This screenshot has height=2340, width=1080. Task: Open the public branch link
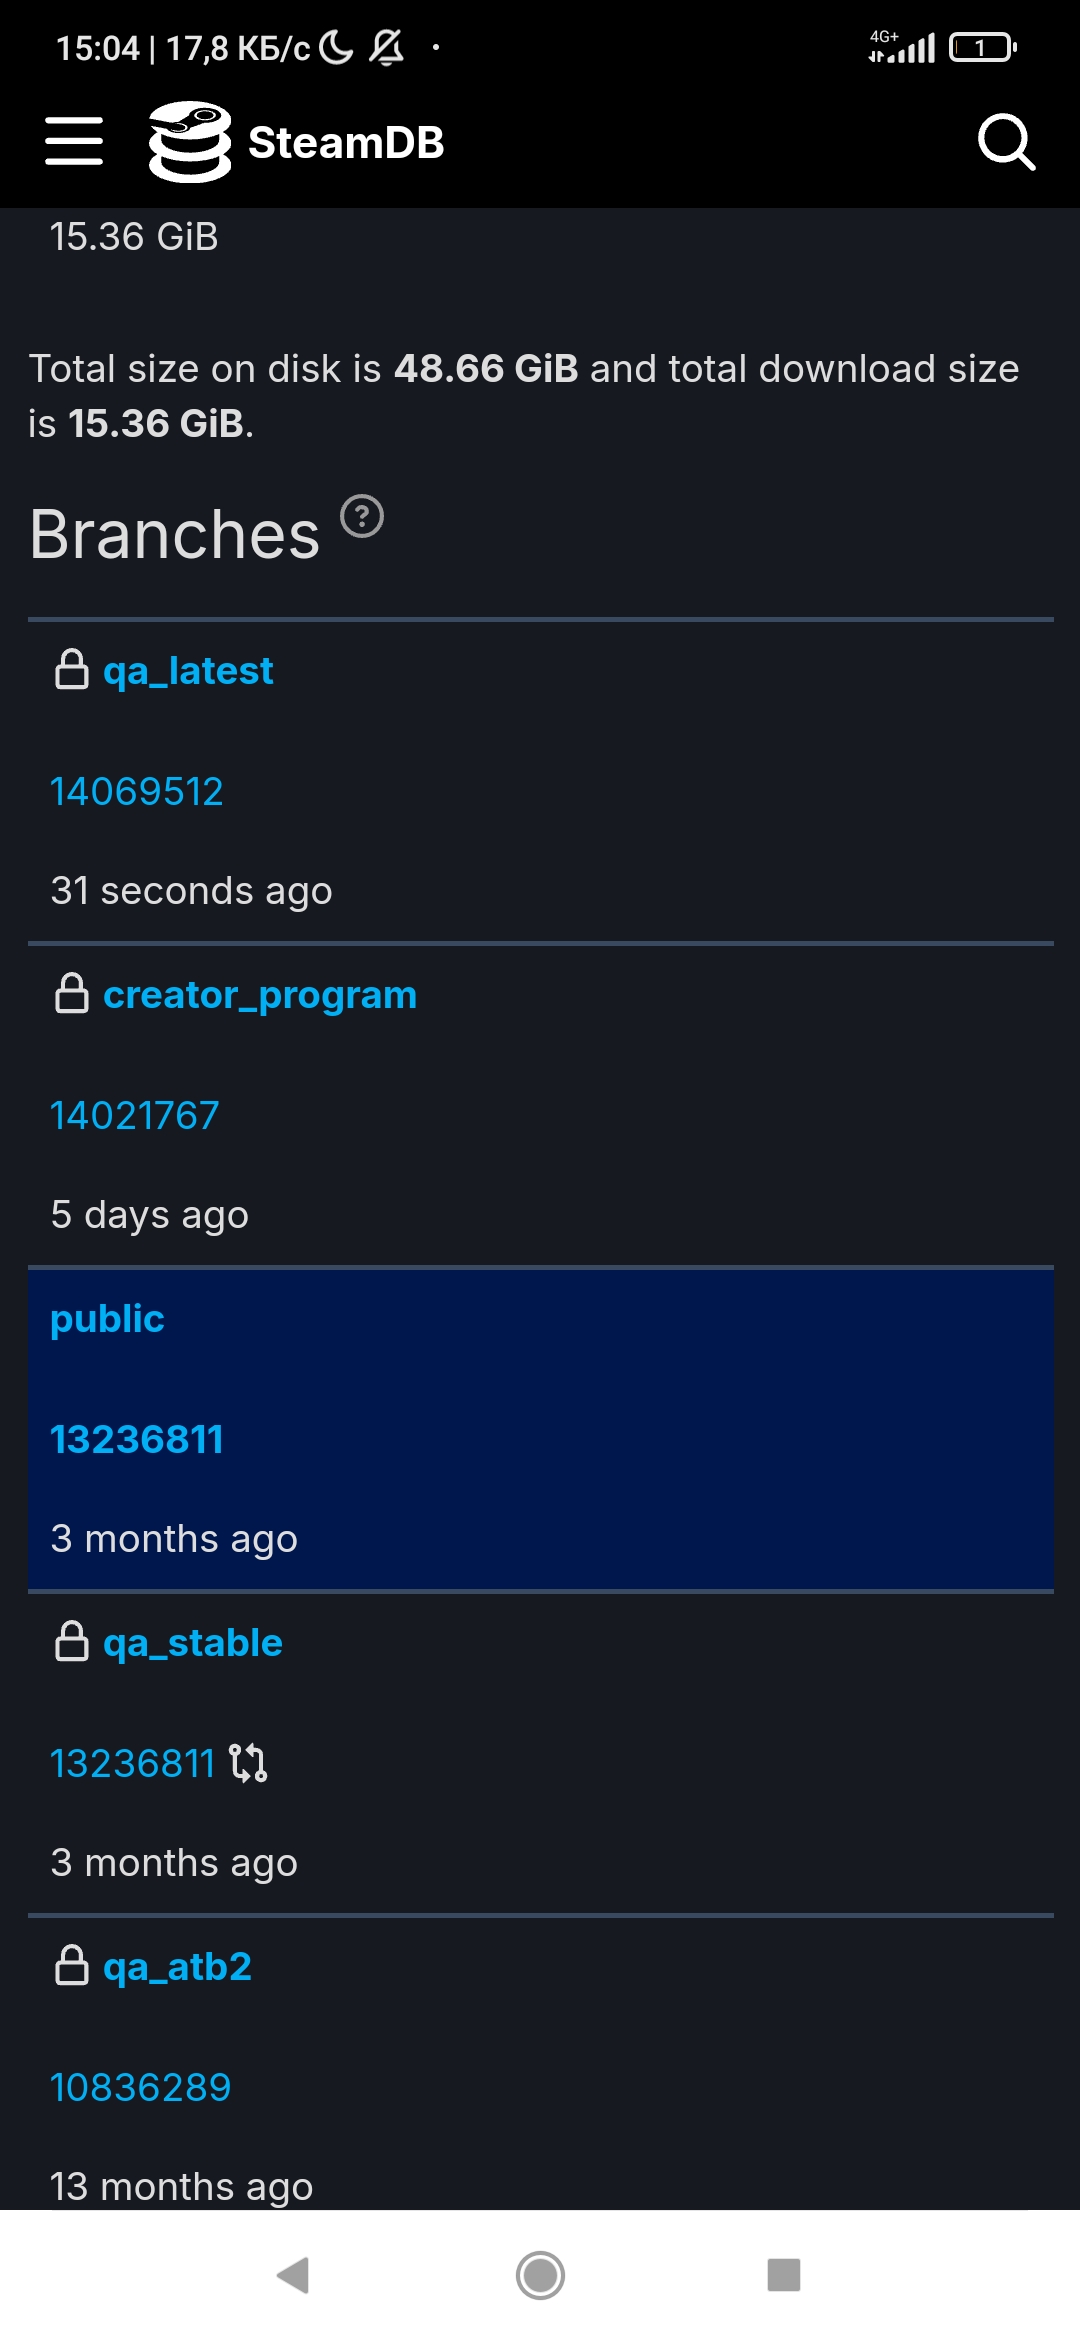click(107, 1319)
